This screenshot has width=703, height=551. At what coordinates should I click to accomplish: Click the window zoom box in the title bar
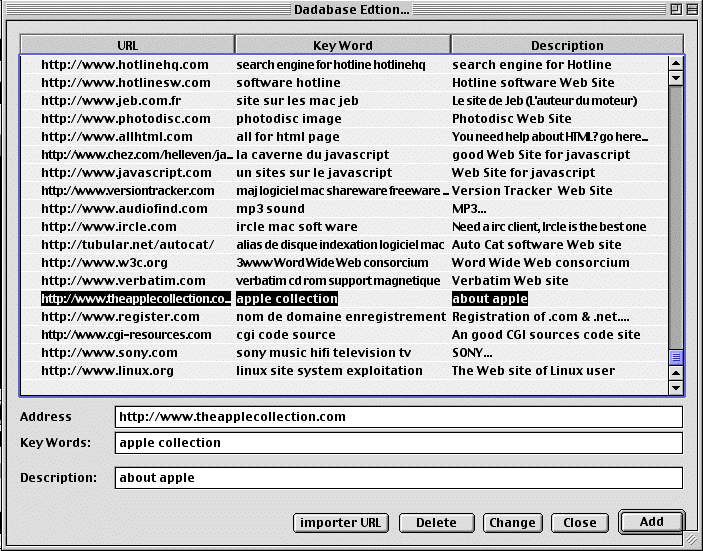[x=676, y=9]
